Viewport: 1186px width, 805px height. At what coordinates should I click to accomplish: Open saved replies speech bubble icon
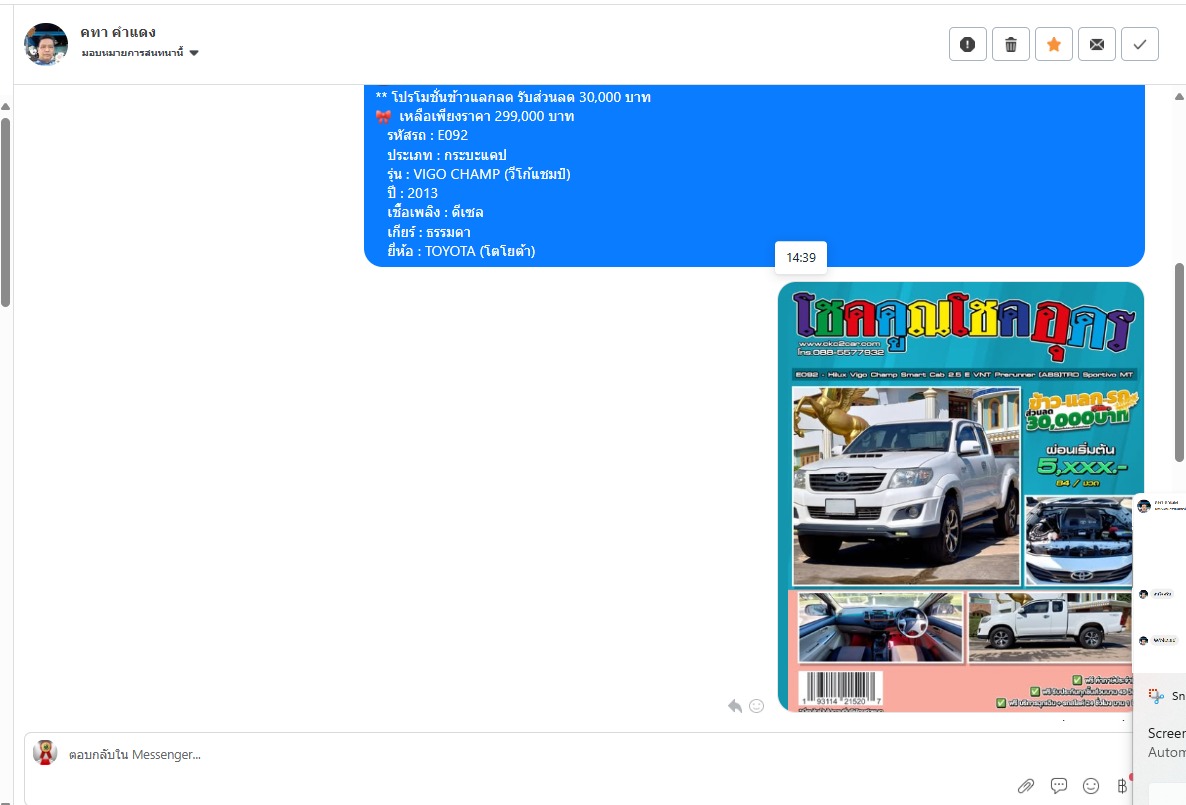(1059, 786)
